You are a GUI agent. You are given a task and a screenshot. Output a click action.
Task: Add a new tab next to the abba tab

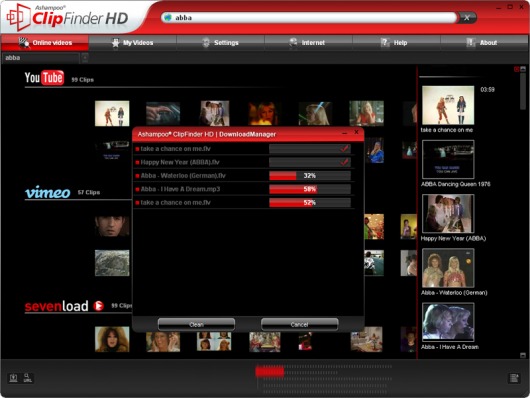tap(85, 58)
